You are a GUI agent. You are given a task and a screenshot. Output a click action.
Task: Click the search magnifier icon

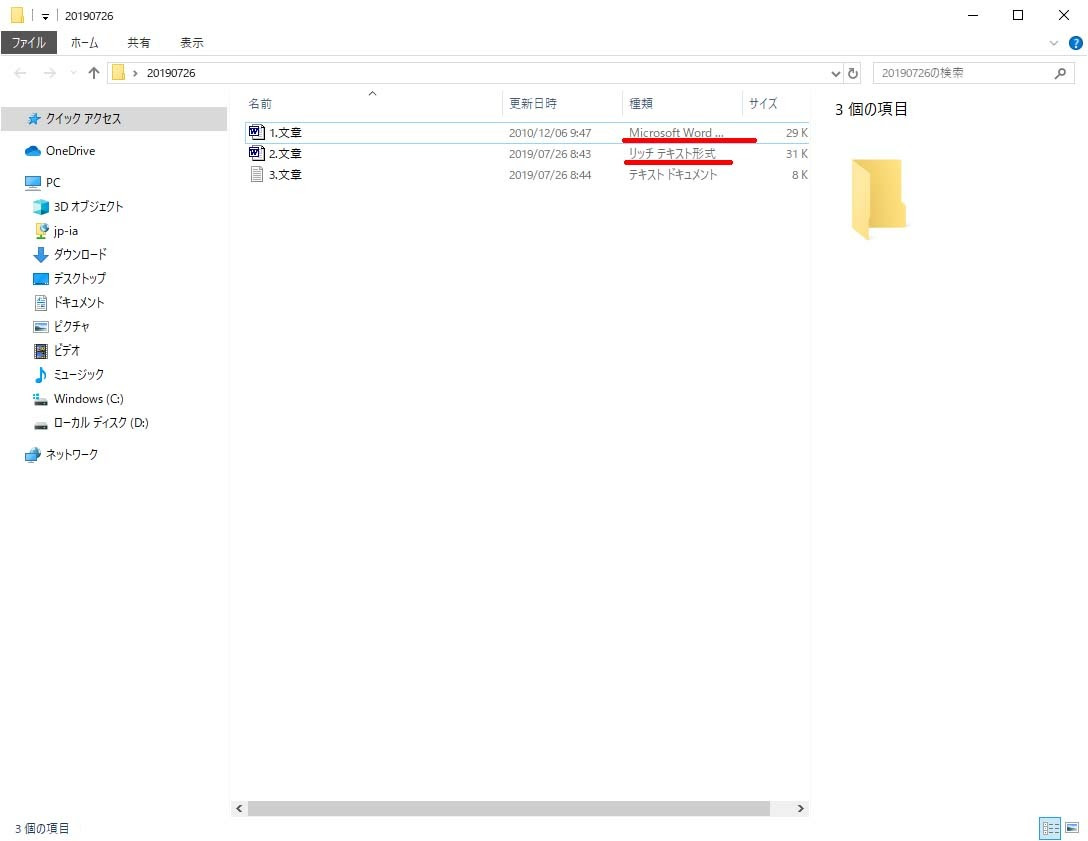click(x=1060, y=73)
